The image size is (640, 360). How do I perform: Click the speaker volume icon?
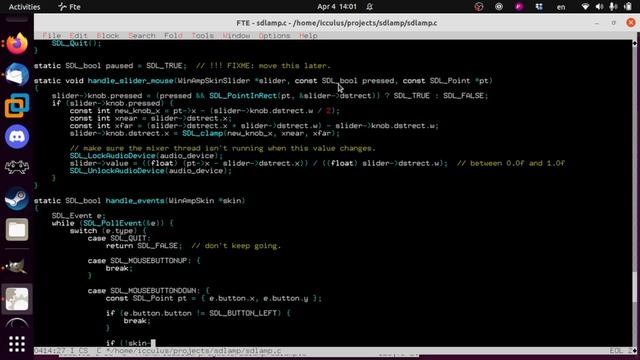599,7
